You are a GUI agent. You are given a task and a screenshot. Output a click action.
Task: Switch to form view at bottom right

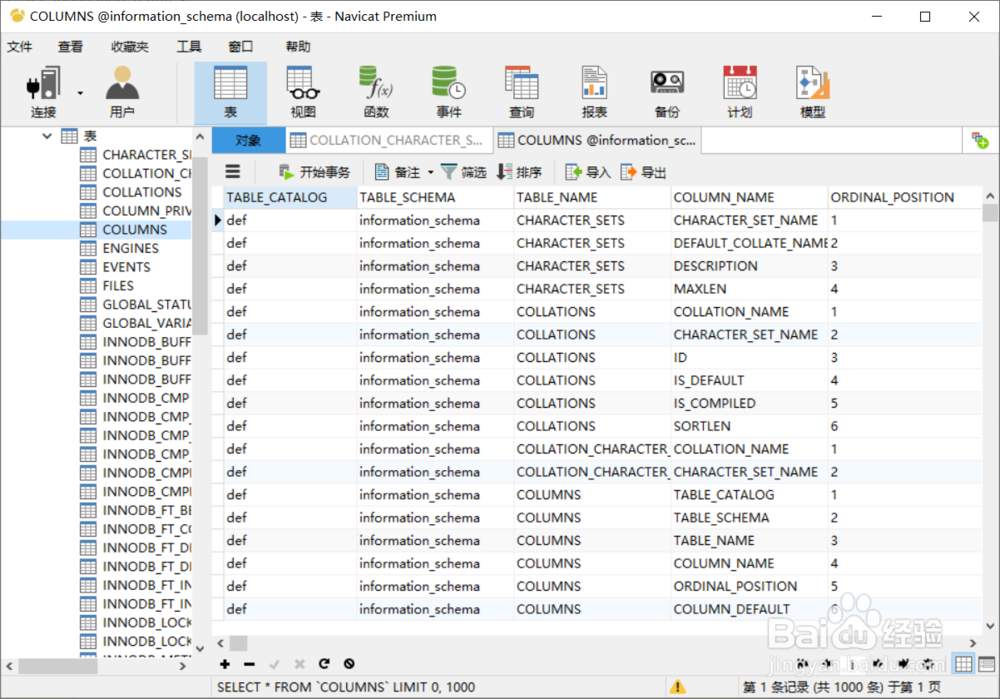[986, 663]
